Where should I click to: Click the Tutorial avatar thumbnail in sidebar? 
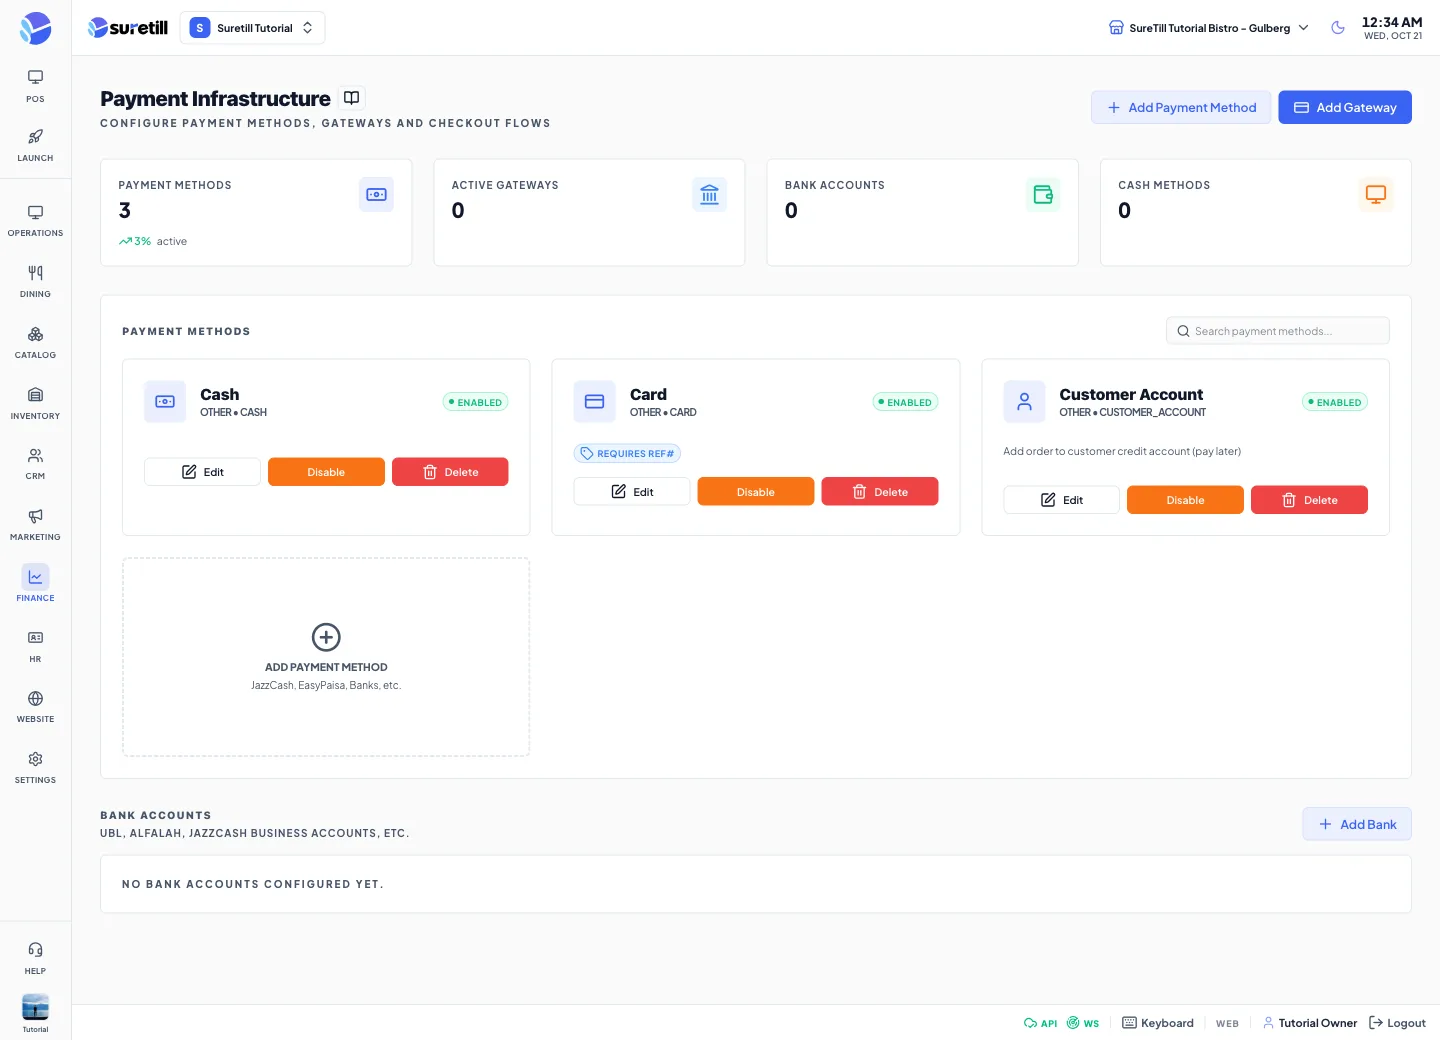(35, 1007)
